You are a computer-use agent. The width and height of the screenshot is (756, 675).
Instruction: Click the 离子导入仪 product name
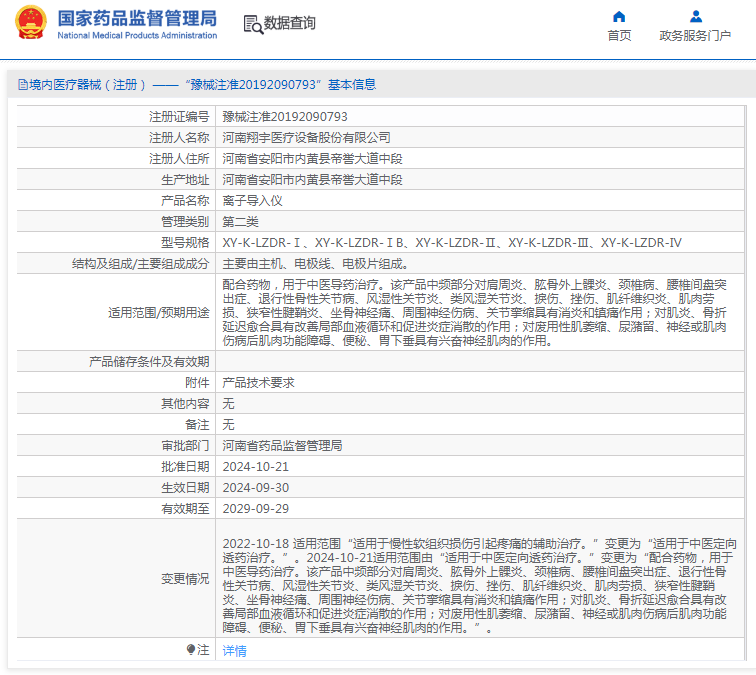coord(252,201)
